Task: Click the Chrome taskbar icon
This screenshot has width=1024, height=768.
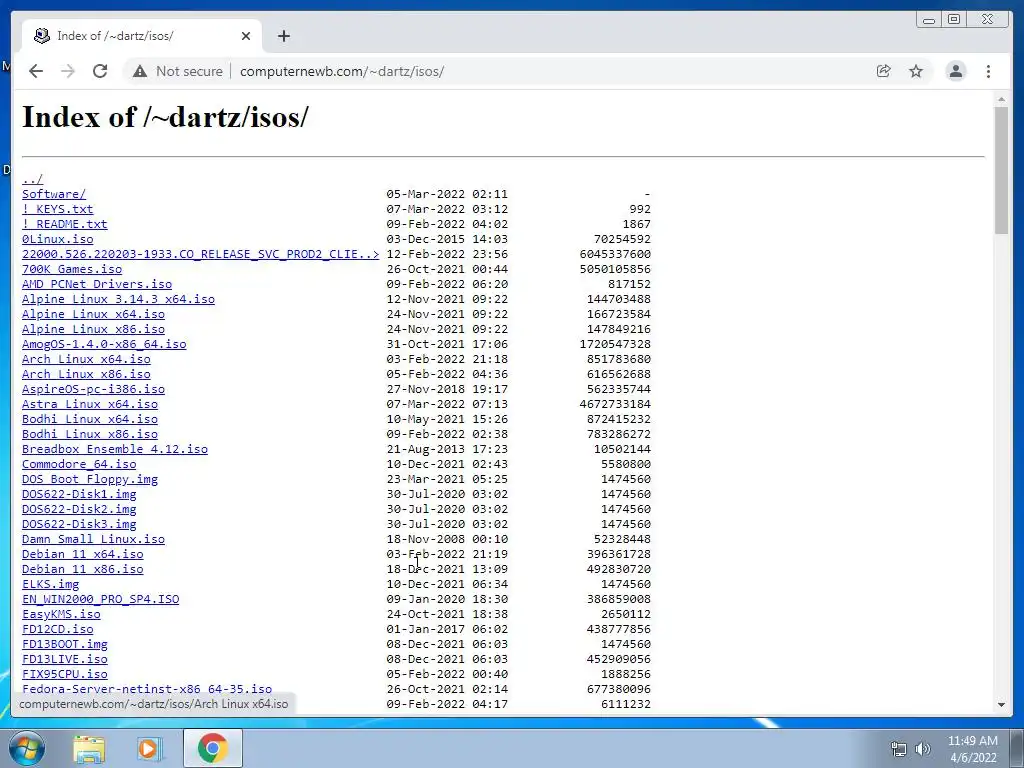Action: (212, 748)
